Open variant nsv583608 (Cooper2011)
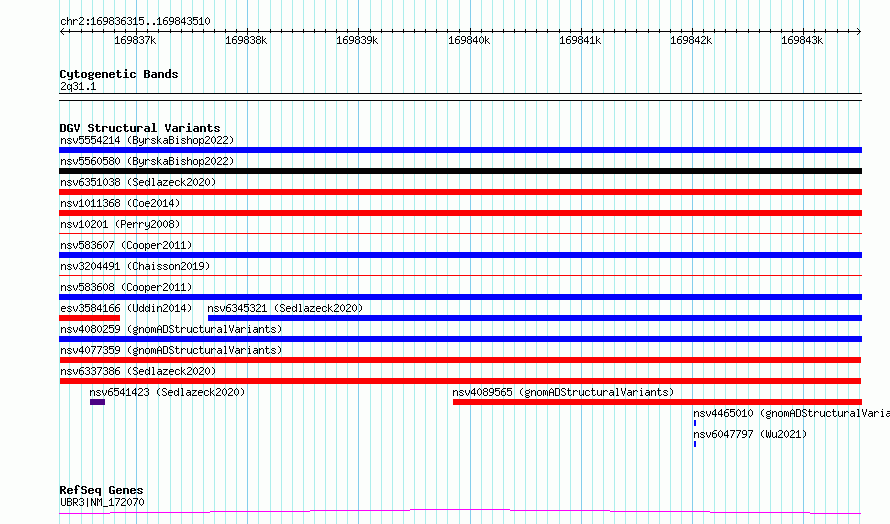 click(126, 287)
